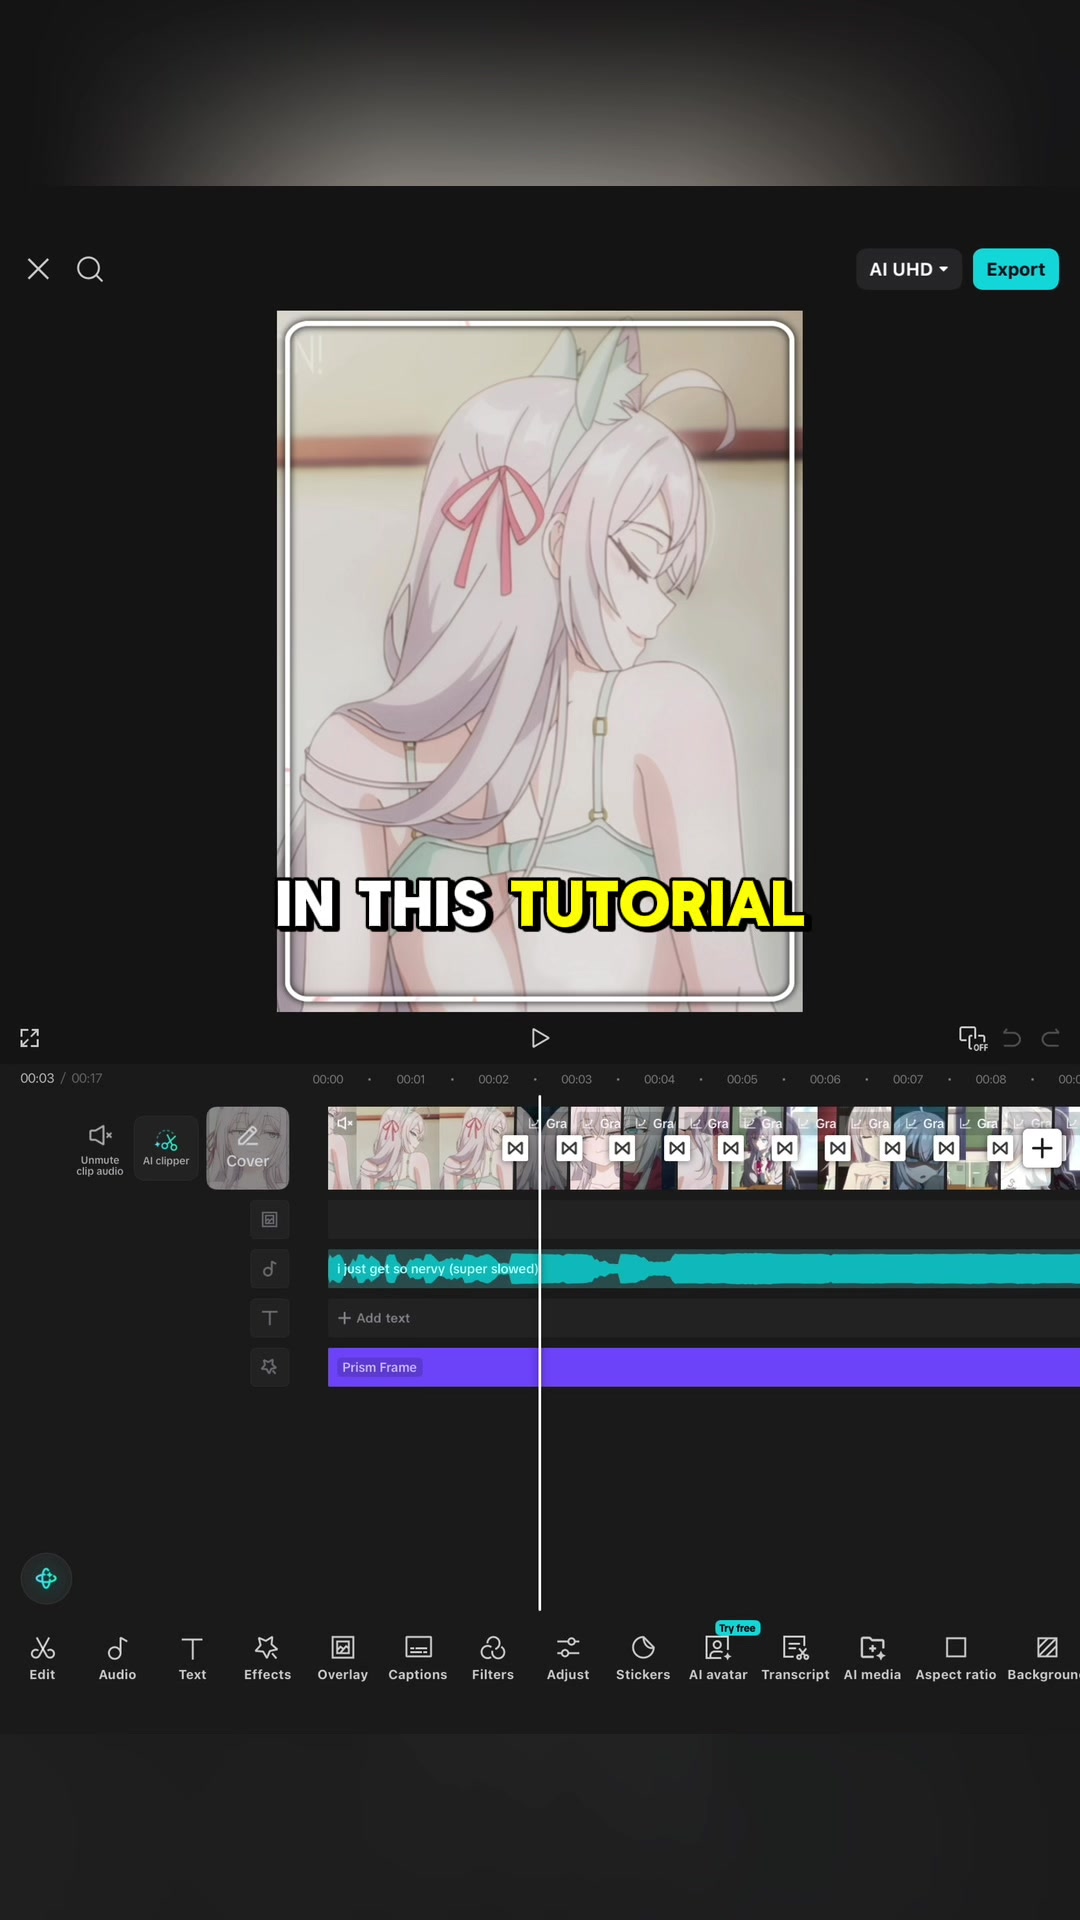The width and height of the screenshot is (1080, 1920).
Task: Select the text track T icon
Action: click(x=269, y=1318)
